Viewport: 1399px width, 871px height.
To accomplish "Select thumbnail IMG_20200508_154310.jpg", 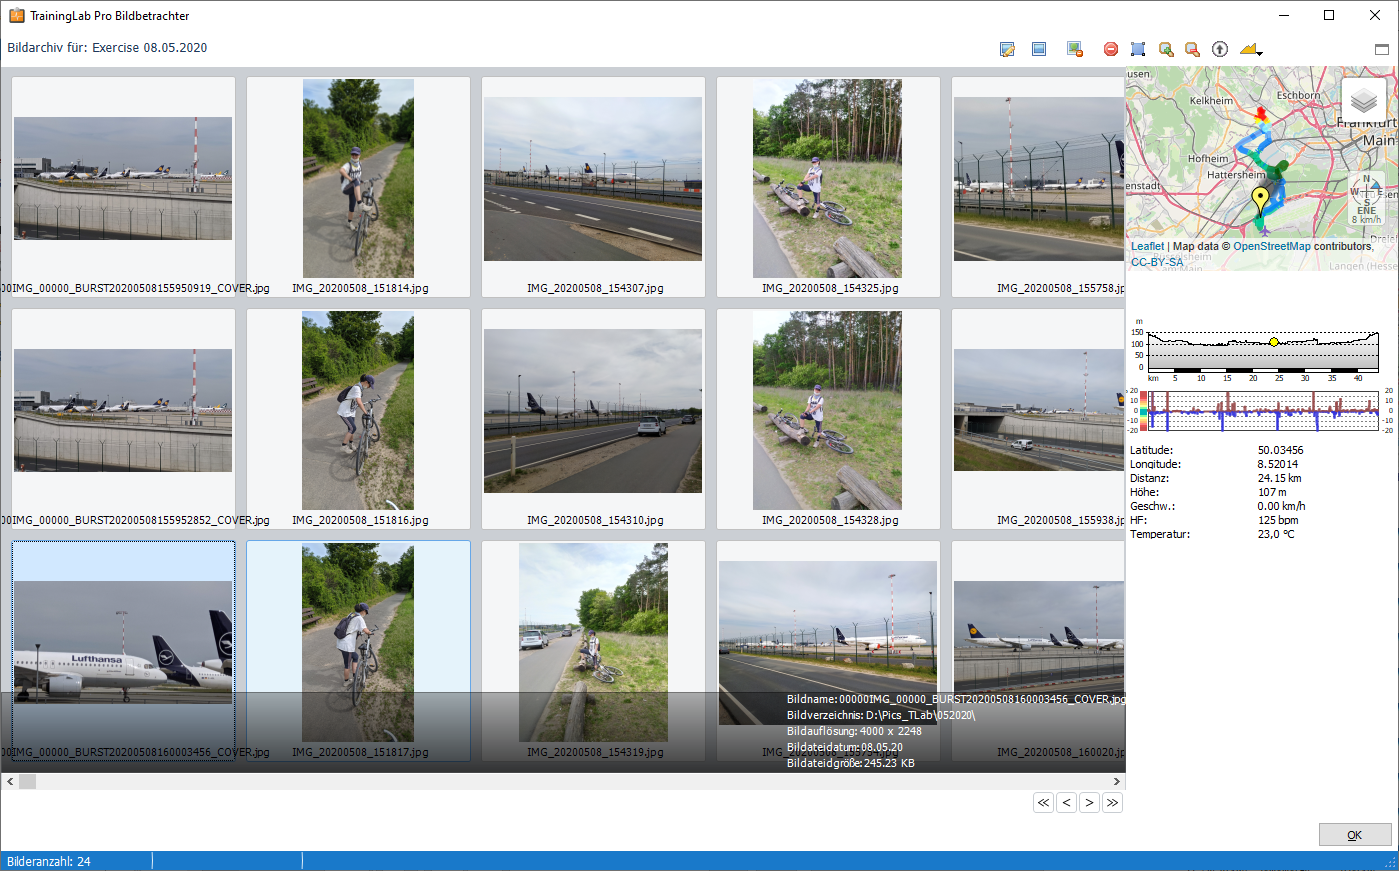I will tap(593, 419).
